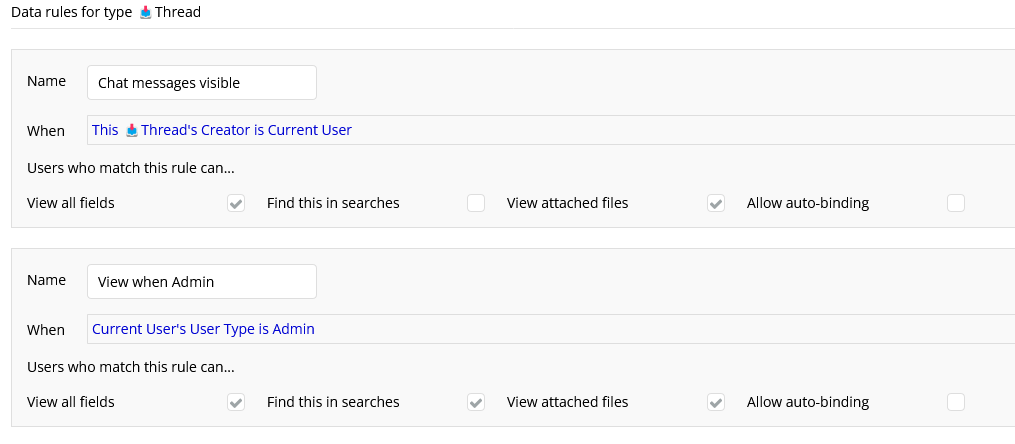Edit 'Current User's User Type is Admin' condition
1015x444 pixels.
click(203, 329)
